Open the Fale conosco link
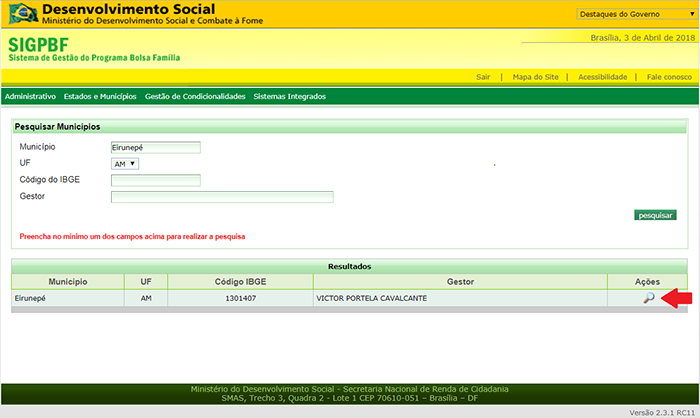The image size is (700, 418). (x=669, y=77)
